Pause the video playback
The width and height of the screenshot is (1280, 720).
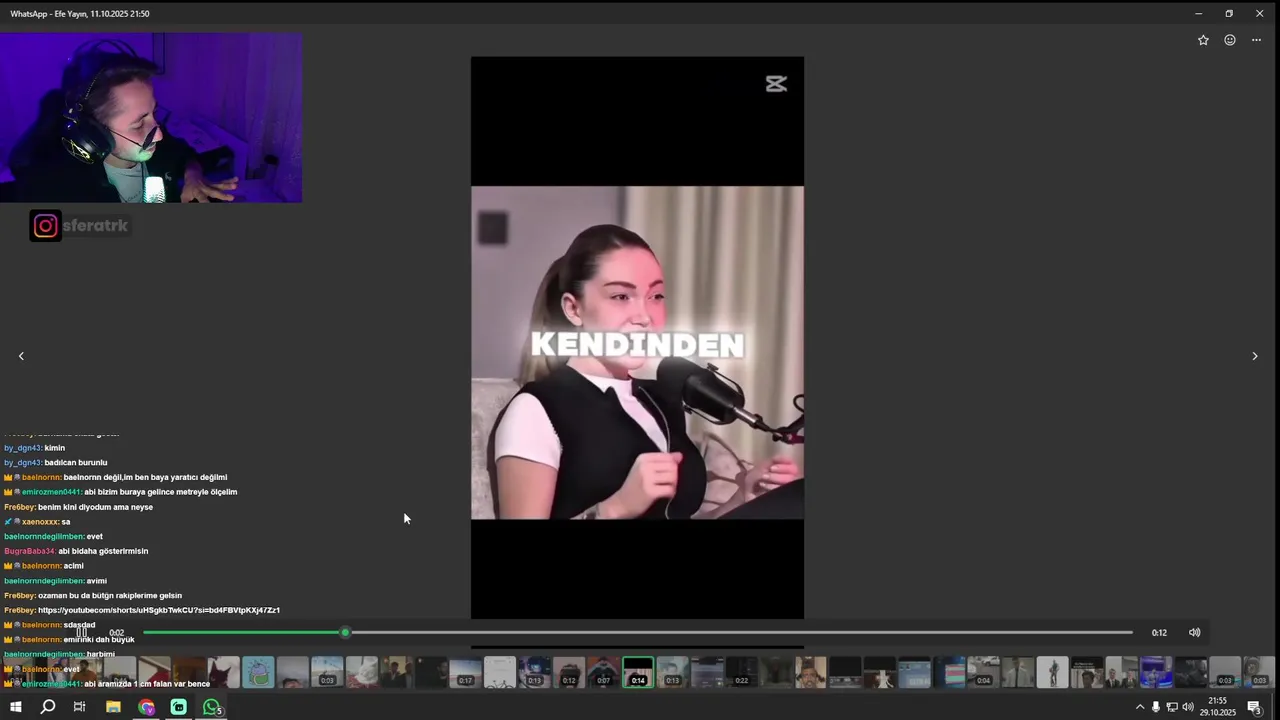pos(82,632)
